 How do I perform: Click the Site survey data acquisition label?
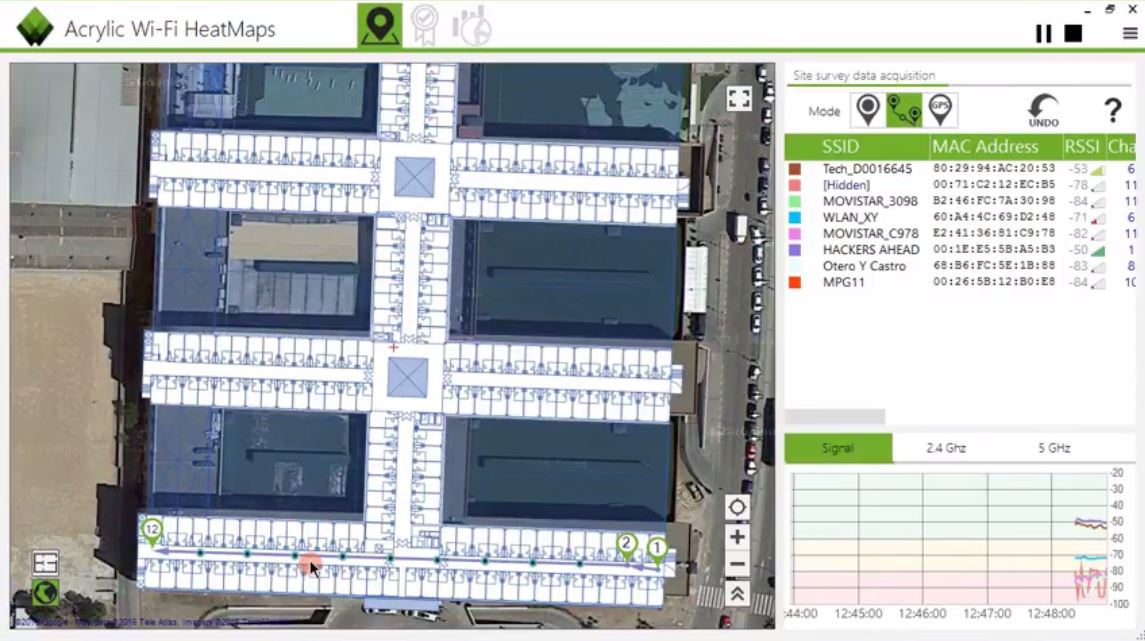864,75
